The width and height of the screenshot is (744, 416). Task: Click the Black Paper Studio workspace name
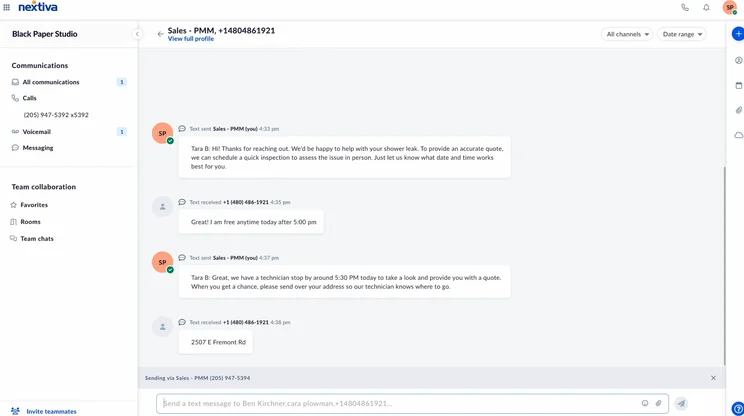(x=45, y=34)
